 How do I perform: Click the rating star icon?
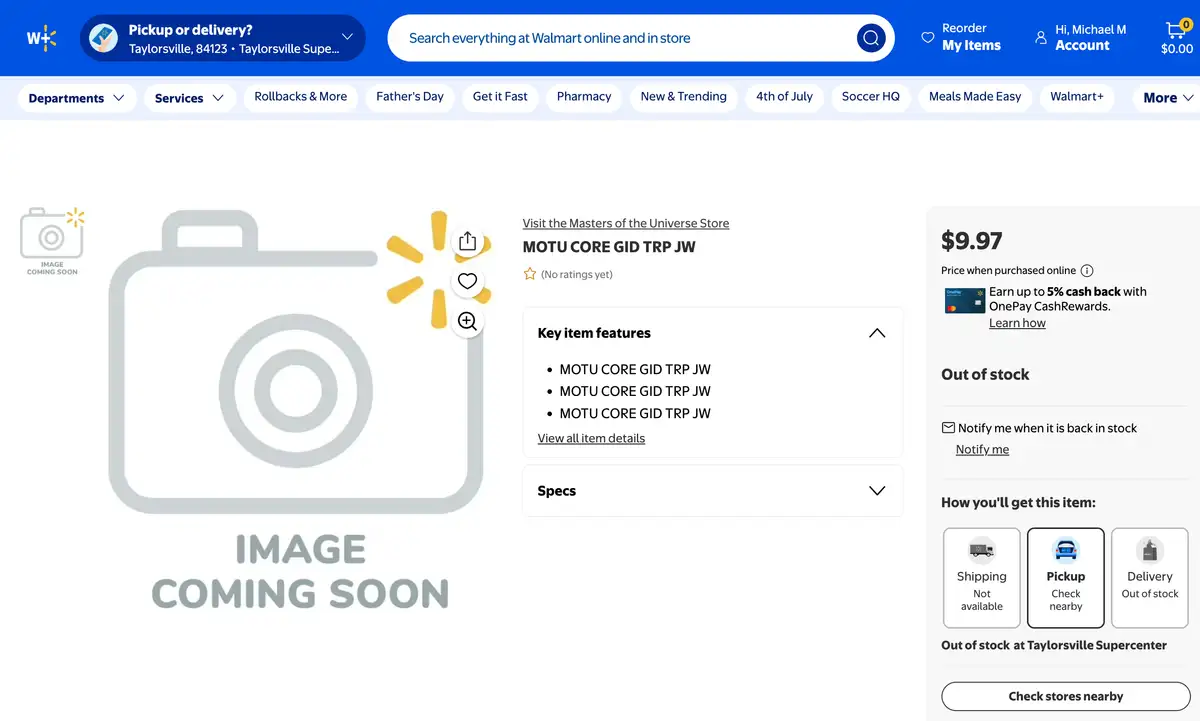(x=530, y=274)
